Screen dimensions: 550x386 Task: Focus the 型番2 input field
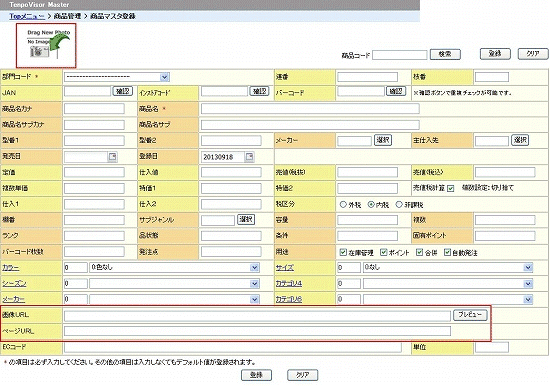231,141
